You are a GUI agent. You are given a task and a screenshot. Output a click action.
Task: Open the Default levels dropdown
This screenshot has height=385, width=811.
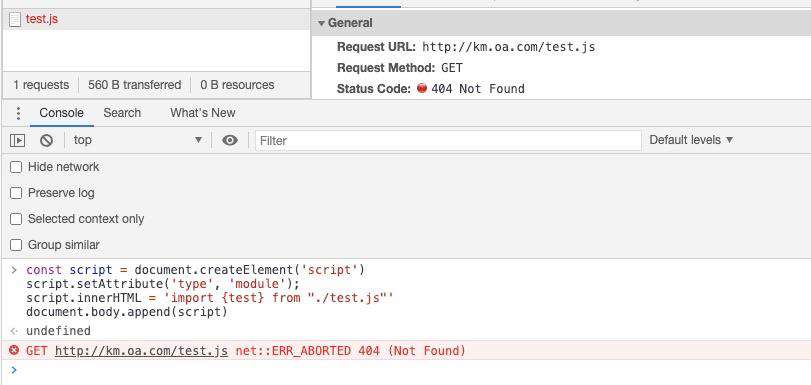691,140
